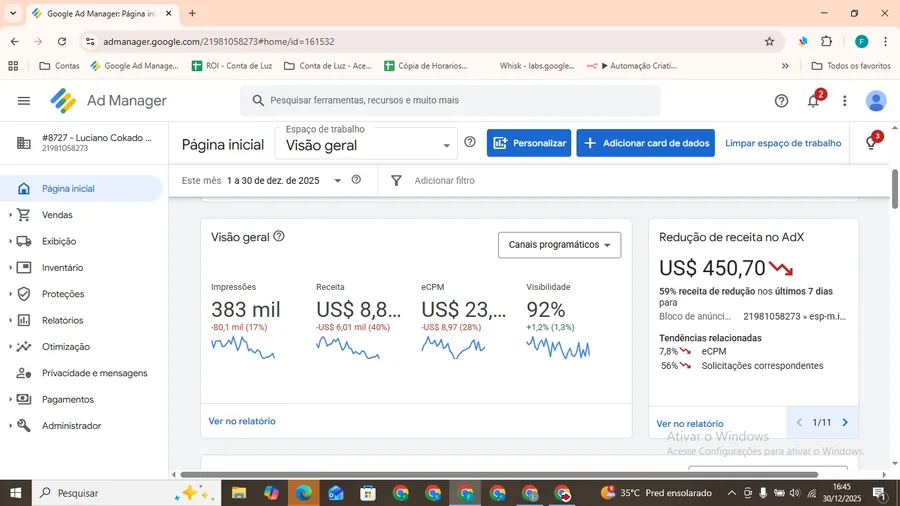Expand the Inventário tree arrow
Image resolution: width=900 pixels, height=506 pixels.
10,267
